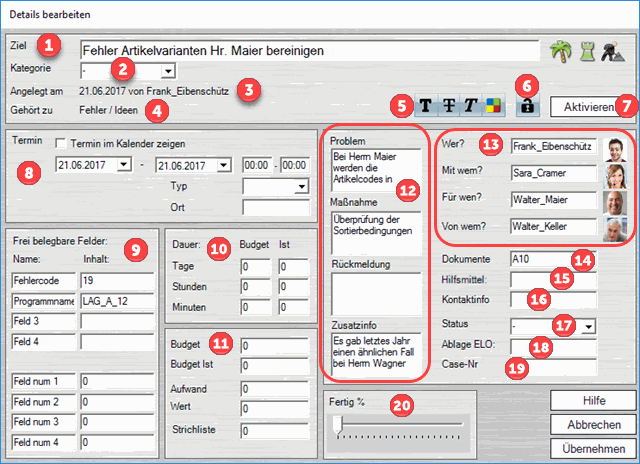Click the Abbrechen button
The width and height of the screenshot is (640, 464).
(x=593, y=424)
